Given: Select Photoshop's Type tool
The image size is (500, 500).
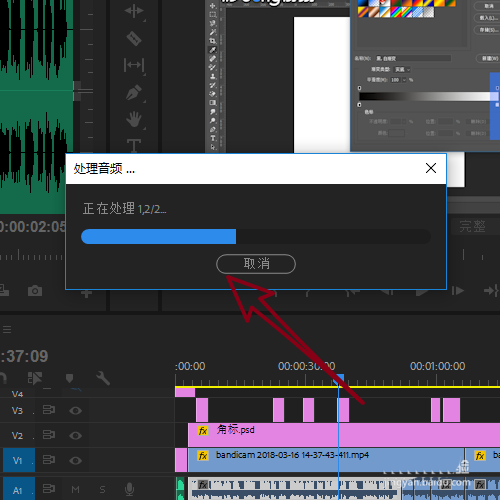Looking at the screenshot, I should tap(213, 138).
